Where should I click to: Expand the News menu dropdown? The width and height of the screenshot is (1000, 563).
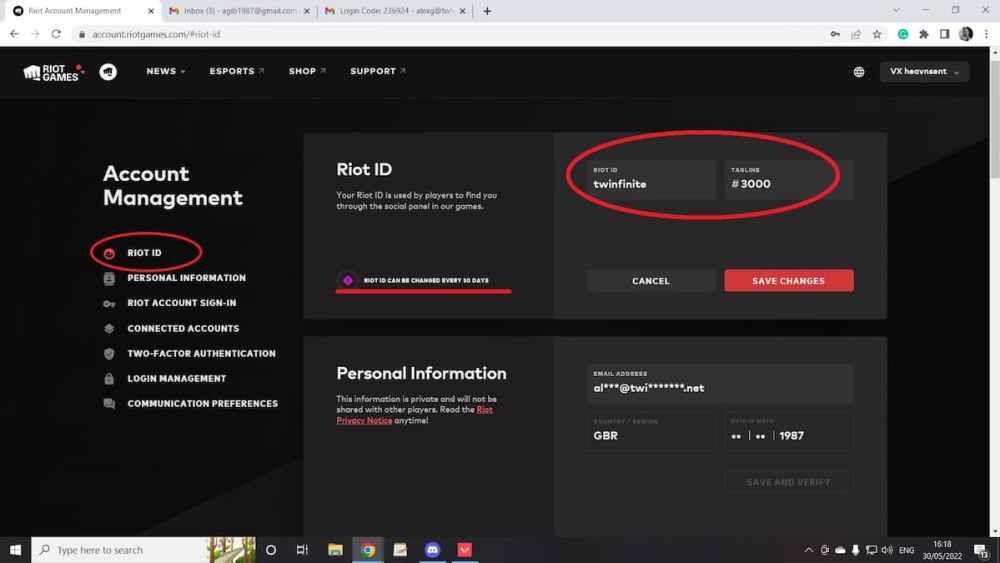click(x=166, y=72)
